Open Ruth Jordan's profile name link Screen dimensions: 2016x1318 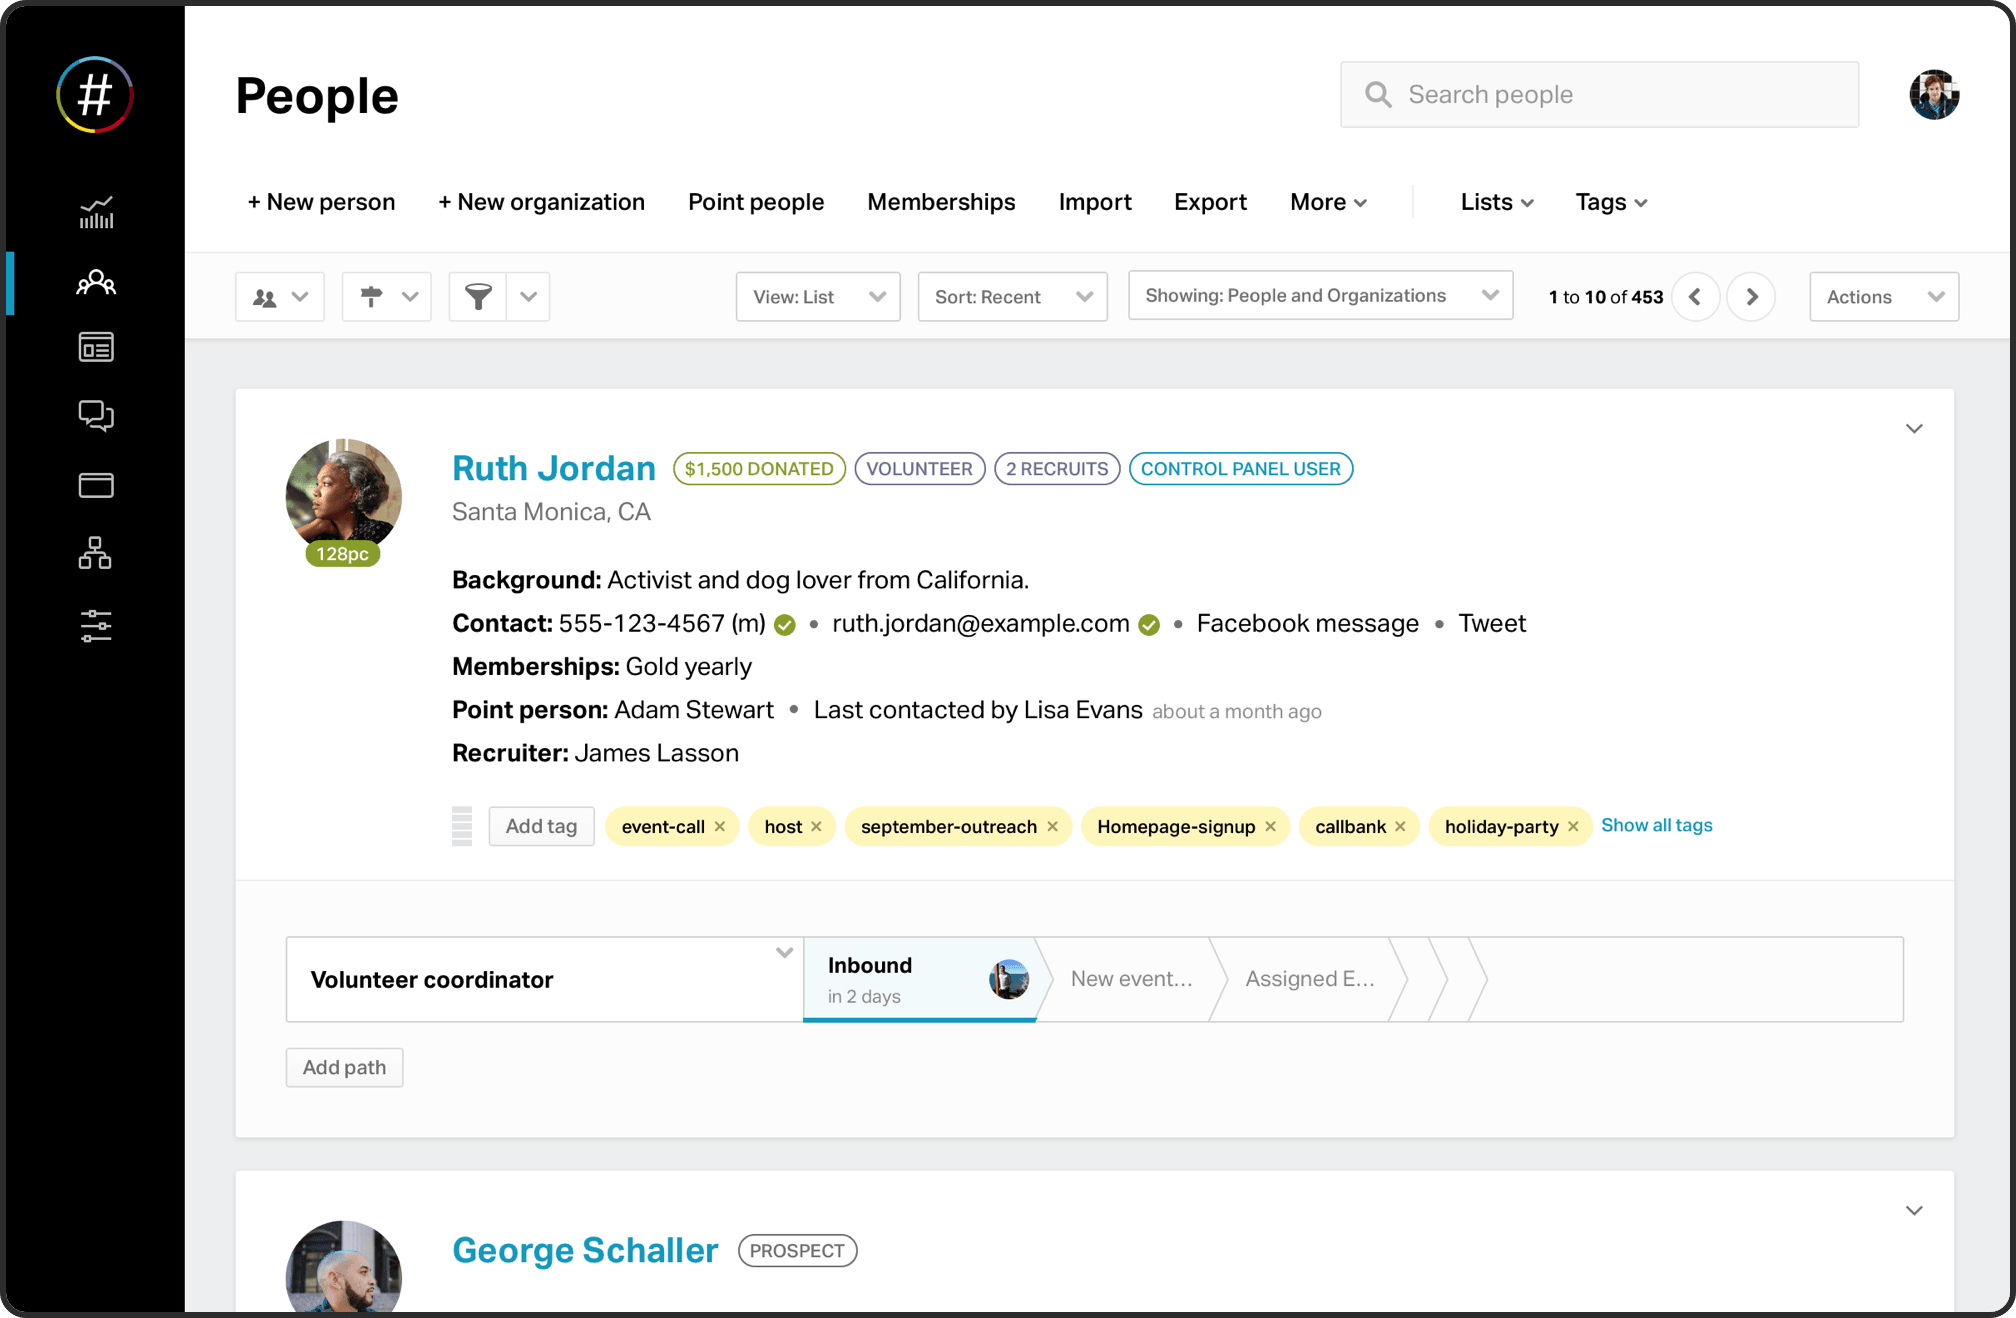554,468
